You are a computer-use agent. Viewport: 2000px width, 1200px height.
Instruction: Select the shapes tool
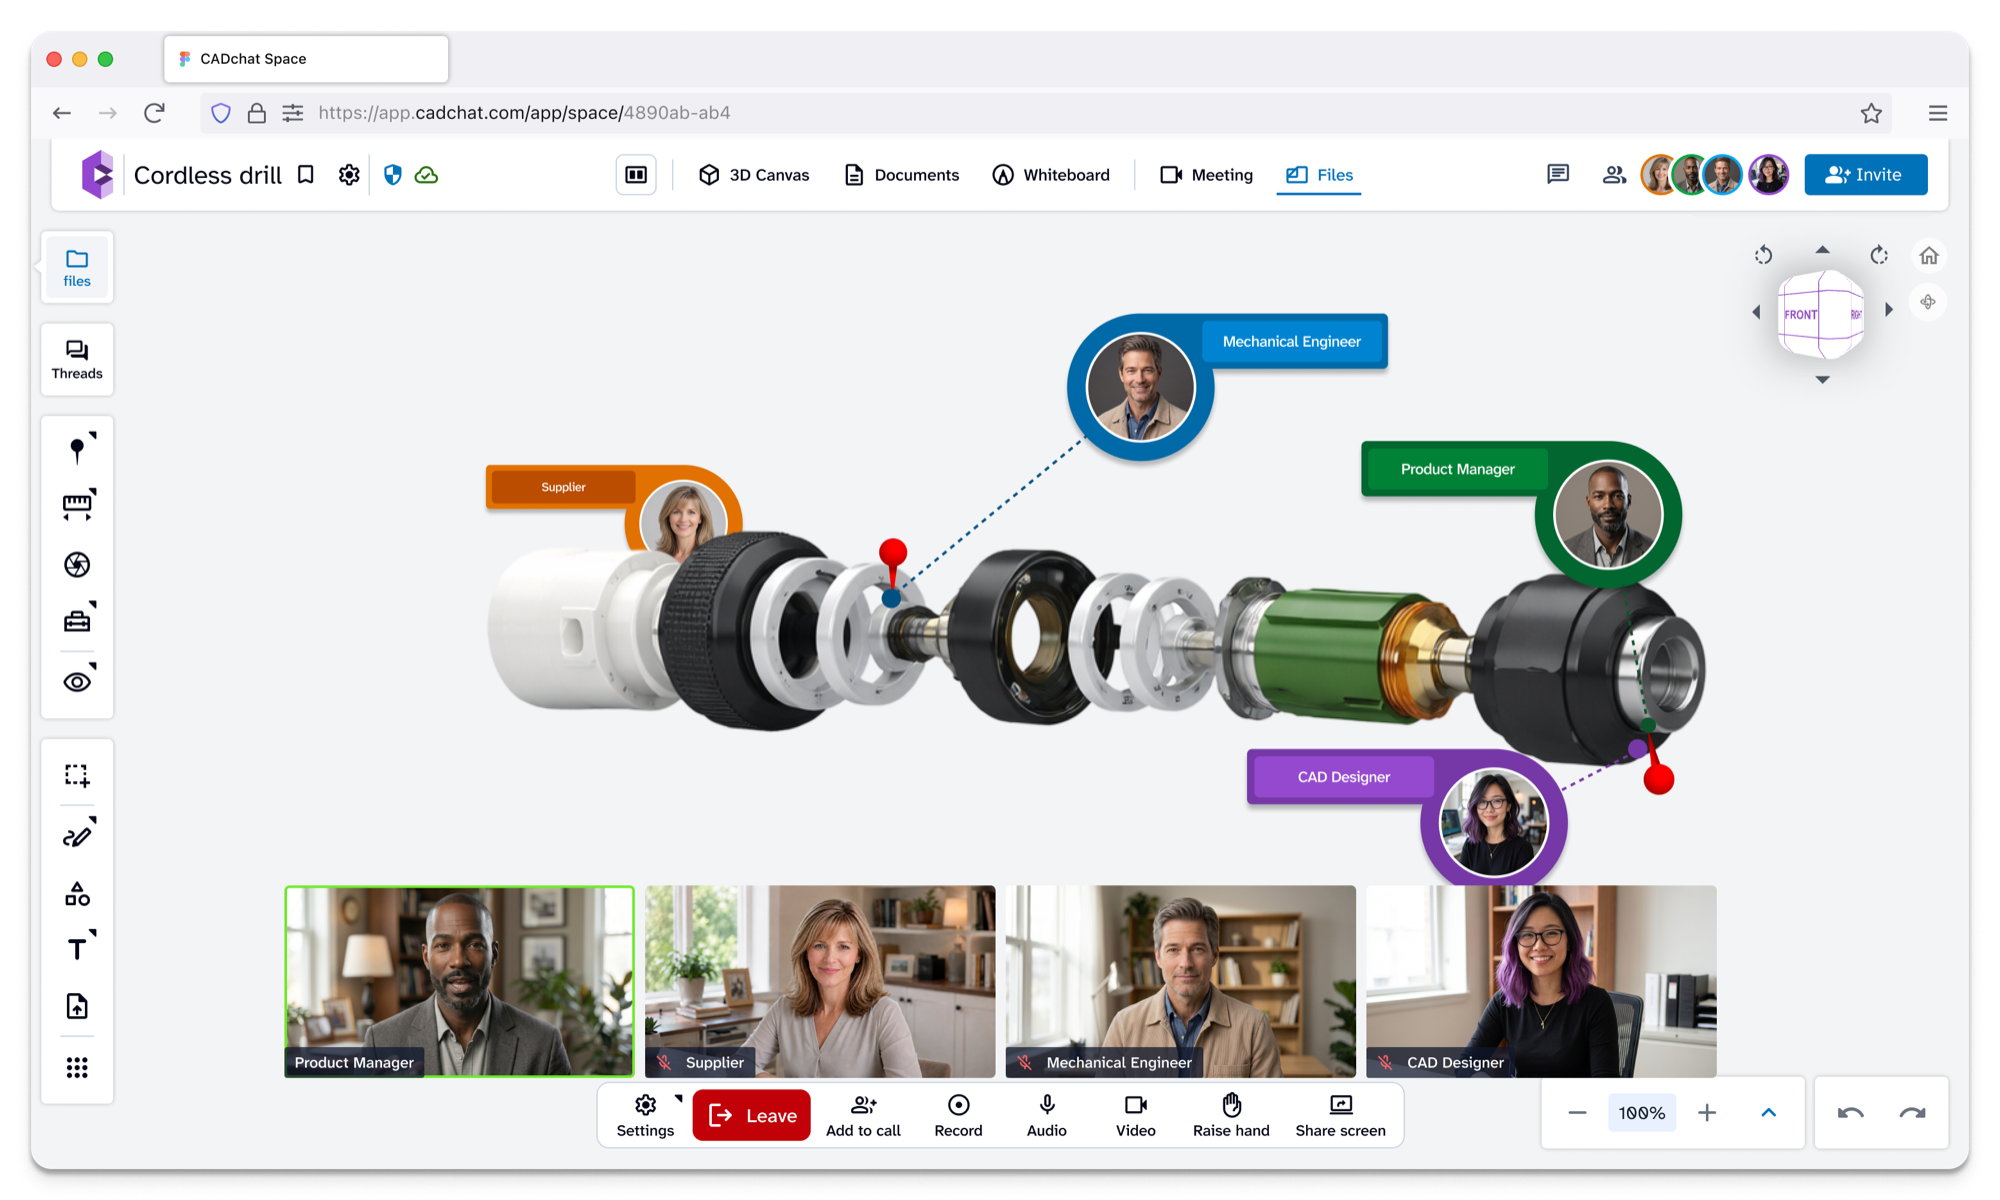[77, 893]
